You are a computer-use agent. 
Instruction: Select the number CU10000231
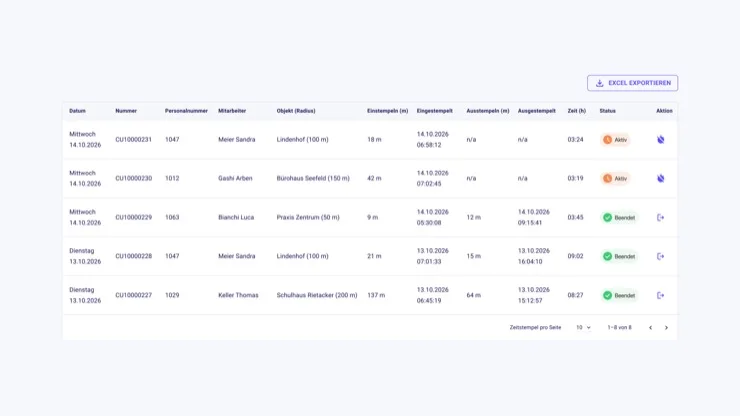[x=134, y=140]
